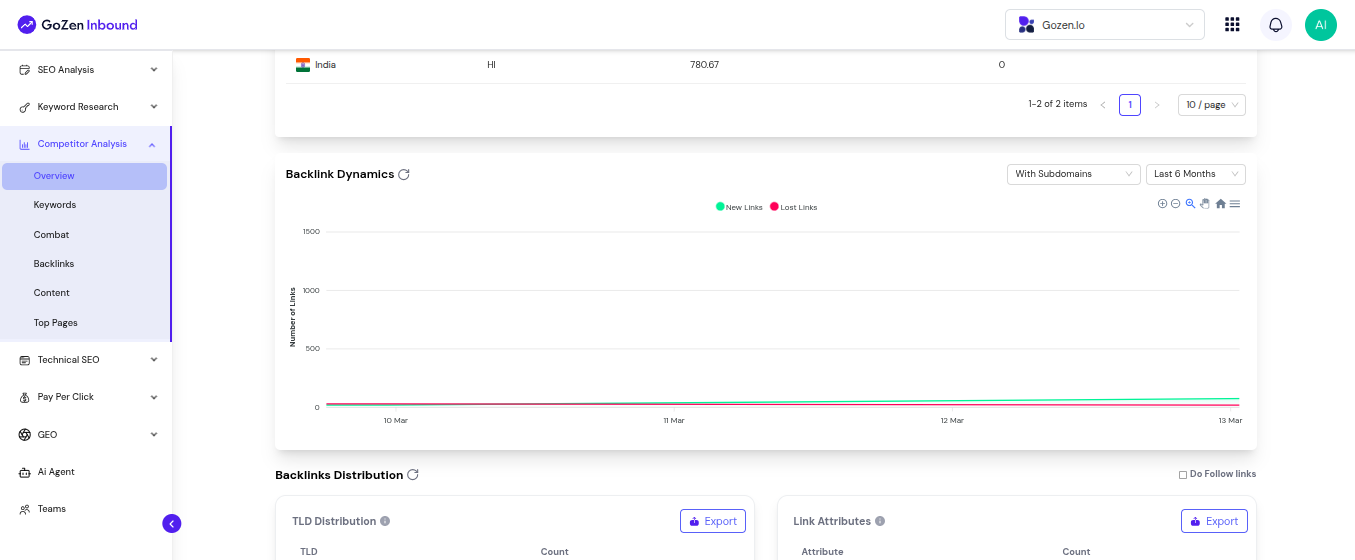1355x560 pixels.
Task: Reset chart zoom with home icon
Action: 1220,204
